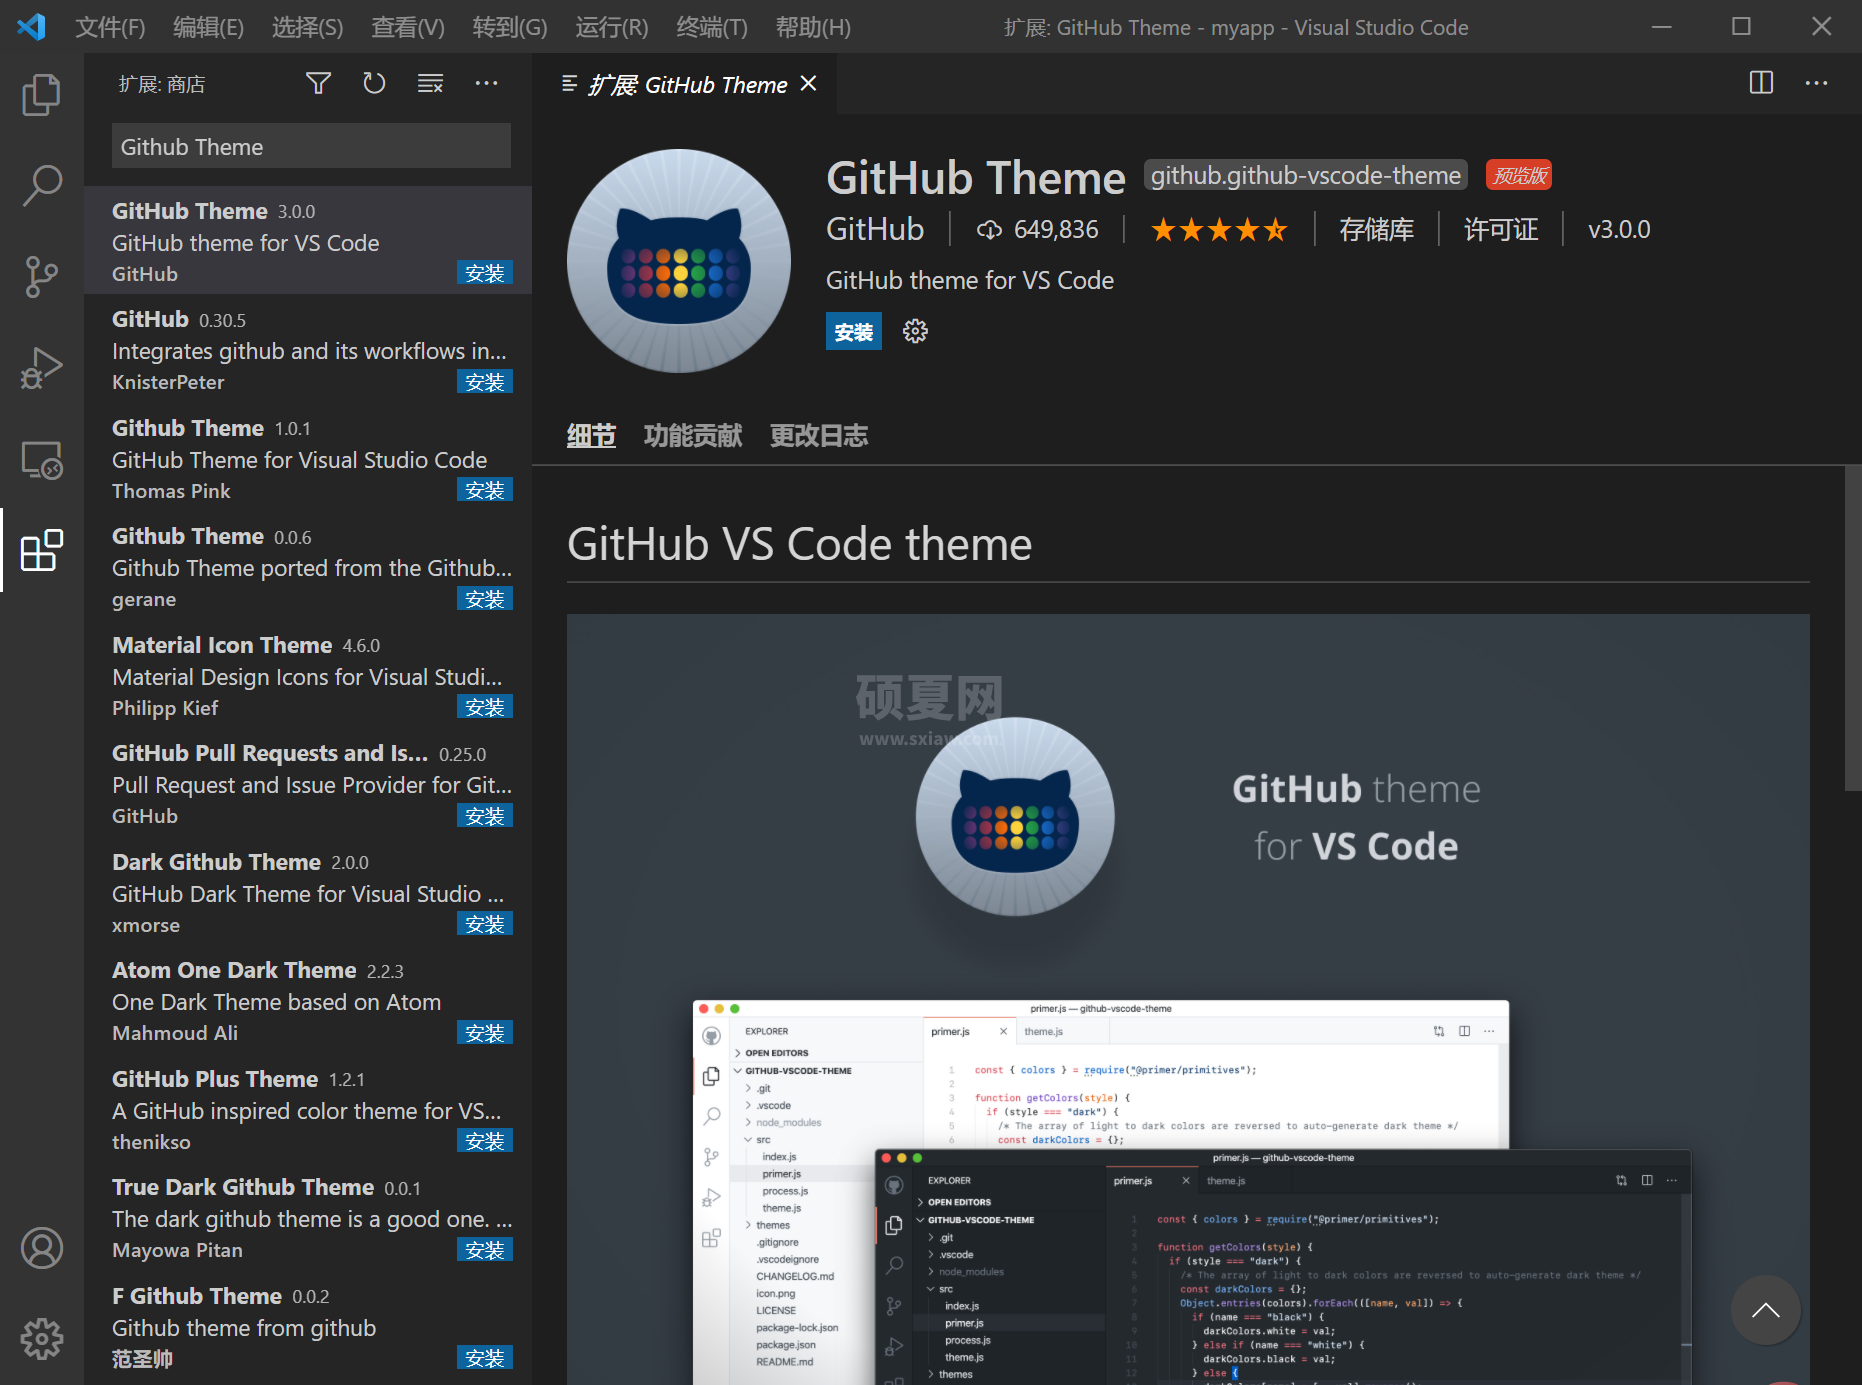The width and height of the screenshot is (1862, 1385).
Task: Select Material Icon Theme extension entry
Action: point(308,676)
